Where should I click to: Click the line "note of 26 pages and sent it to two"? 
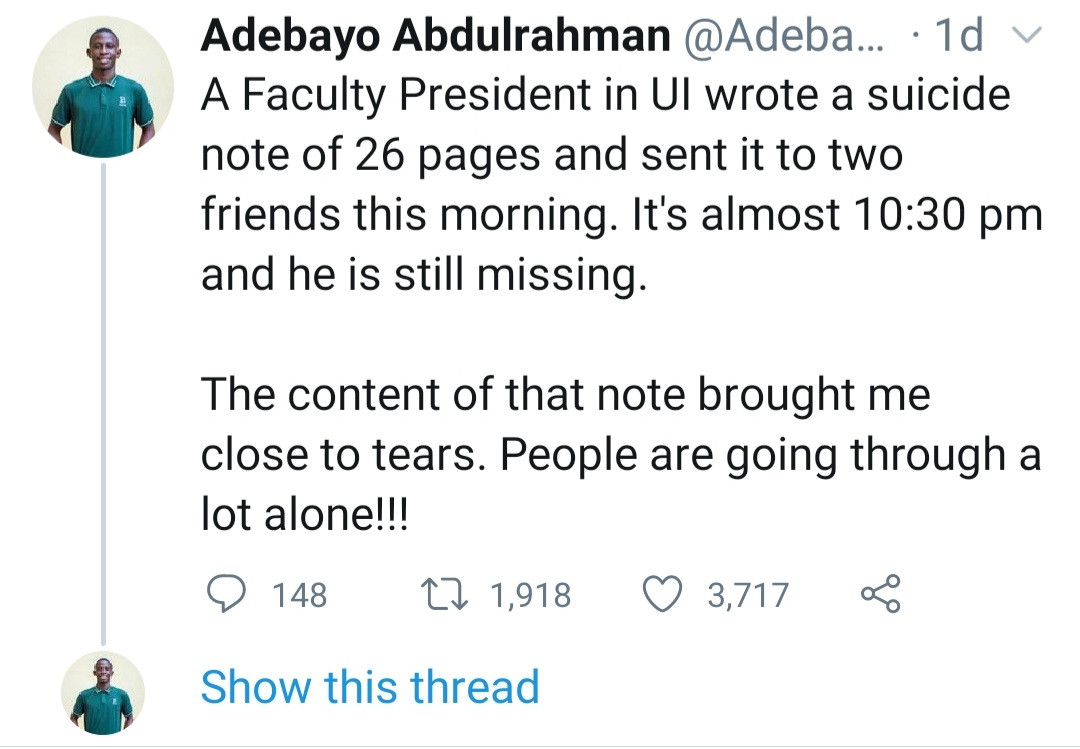point(552,156)
